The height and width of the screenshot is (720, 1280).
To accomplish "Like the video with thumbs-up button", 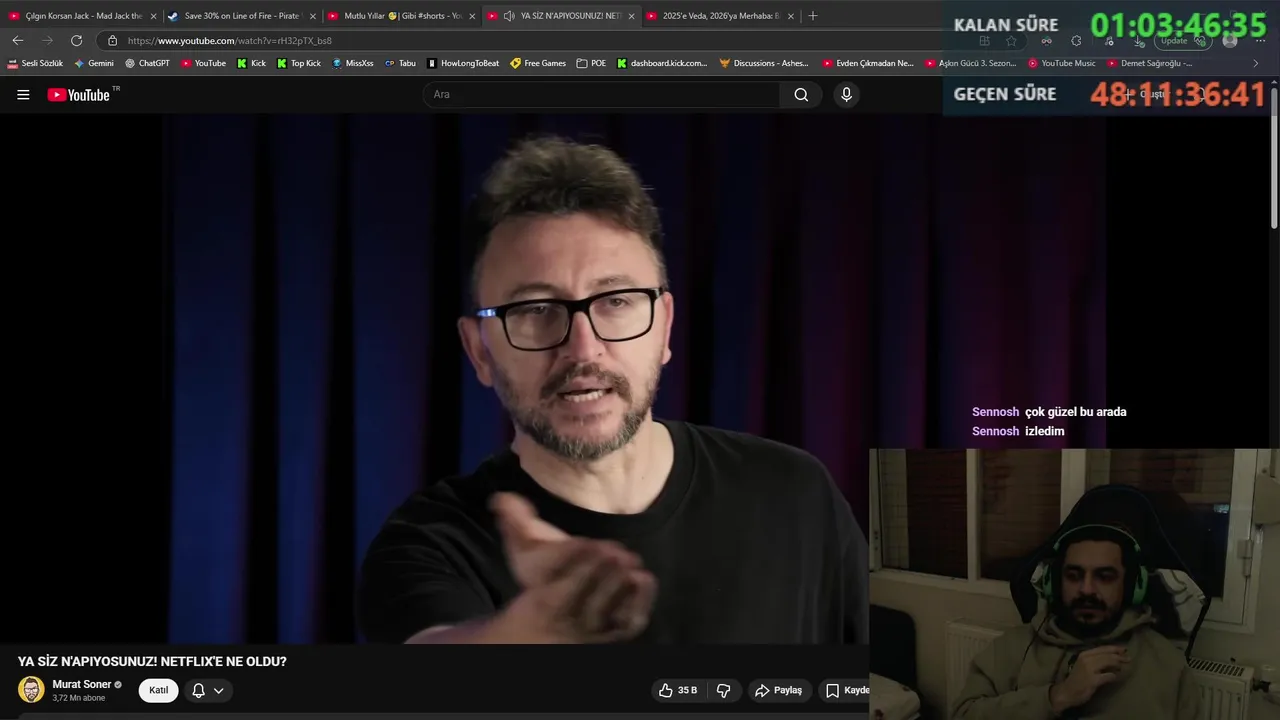I will click(x=677, y=690).
